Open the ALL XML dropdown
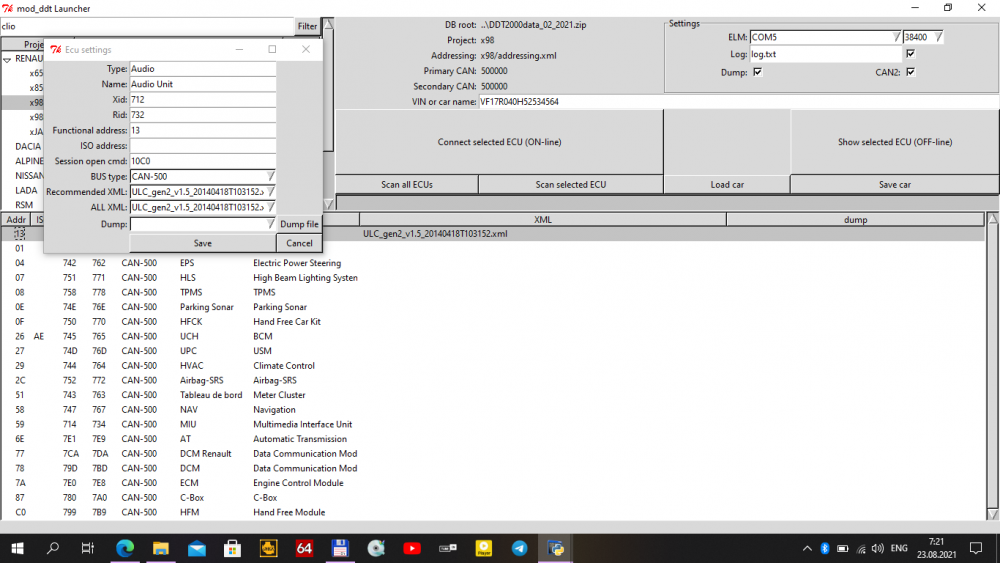 270,207
